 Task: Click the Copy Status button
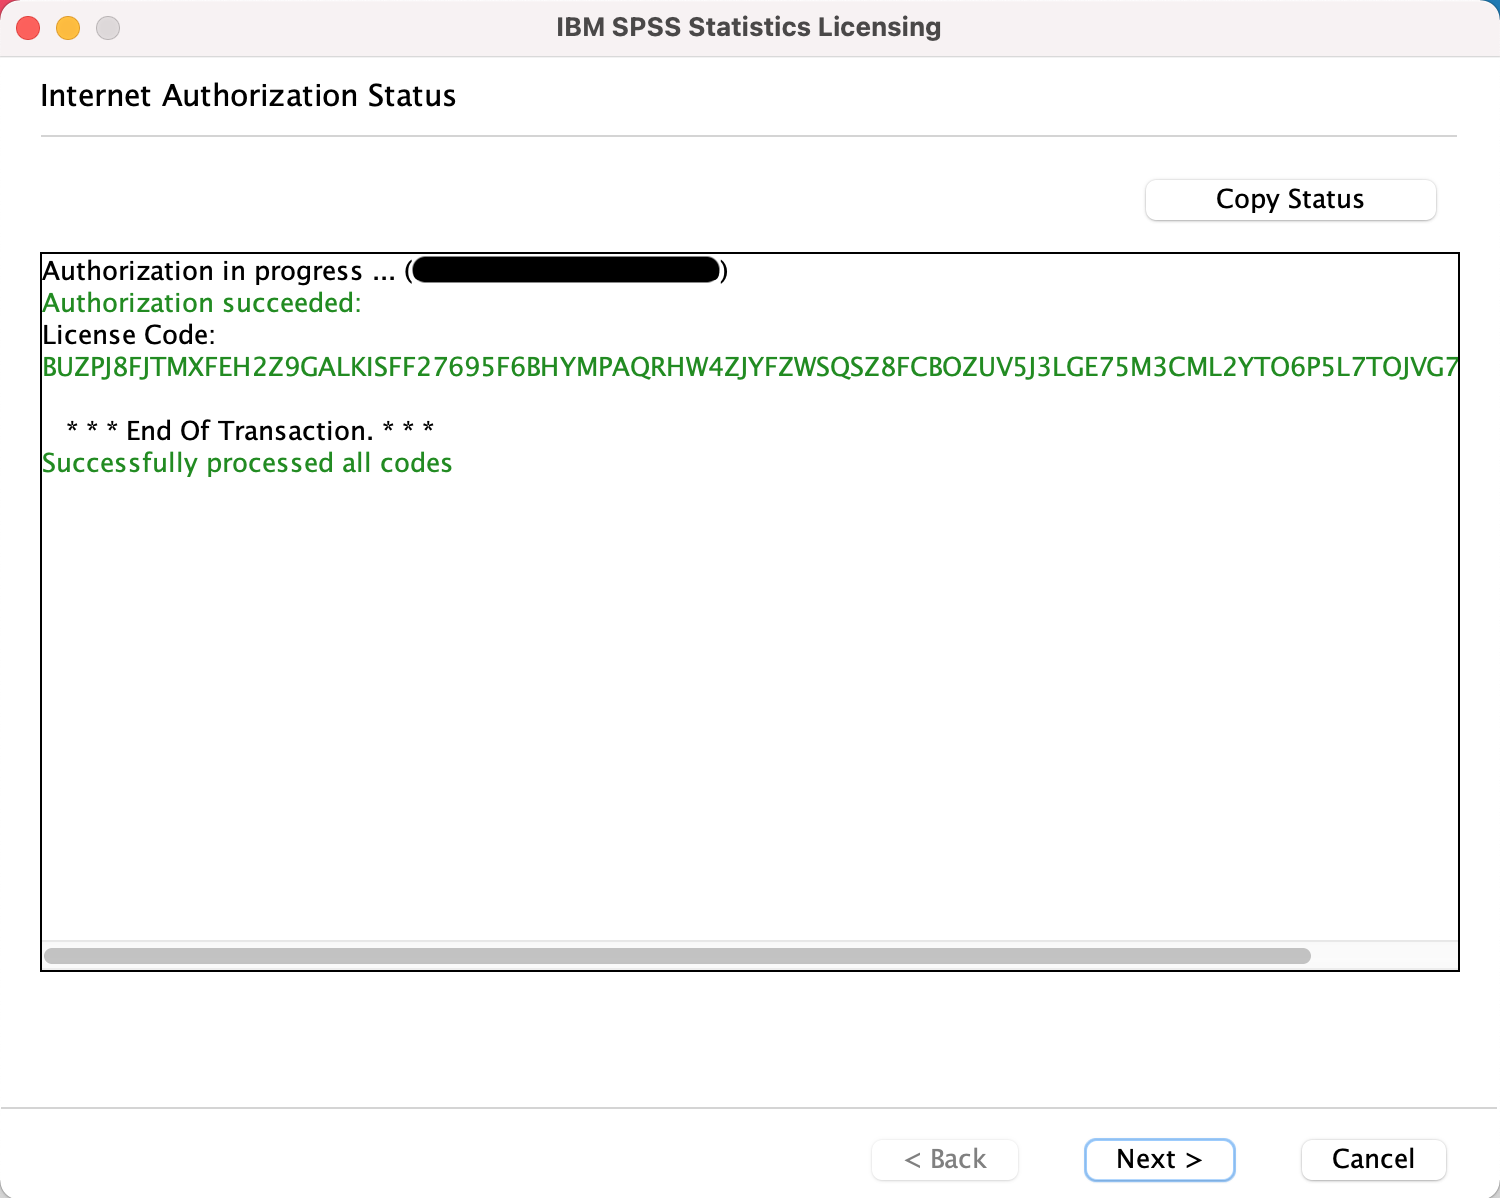tap(1290, 199)
